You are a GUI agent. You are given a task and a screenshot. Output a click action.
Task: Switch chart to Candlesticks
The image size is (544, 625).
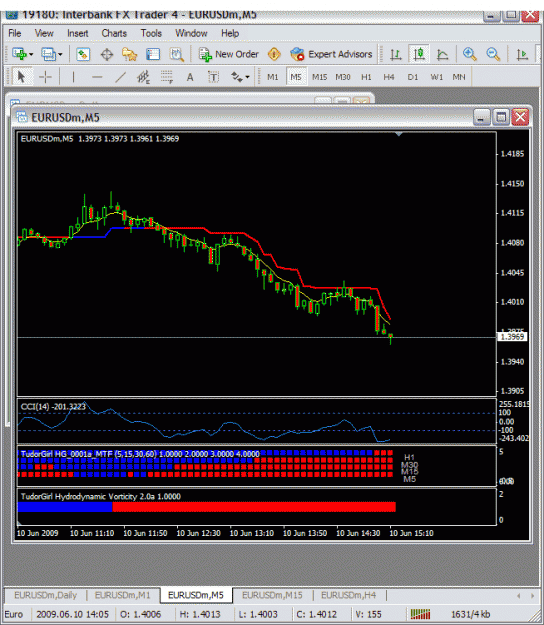418,54
